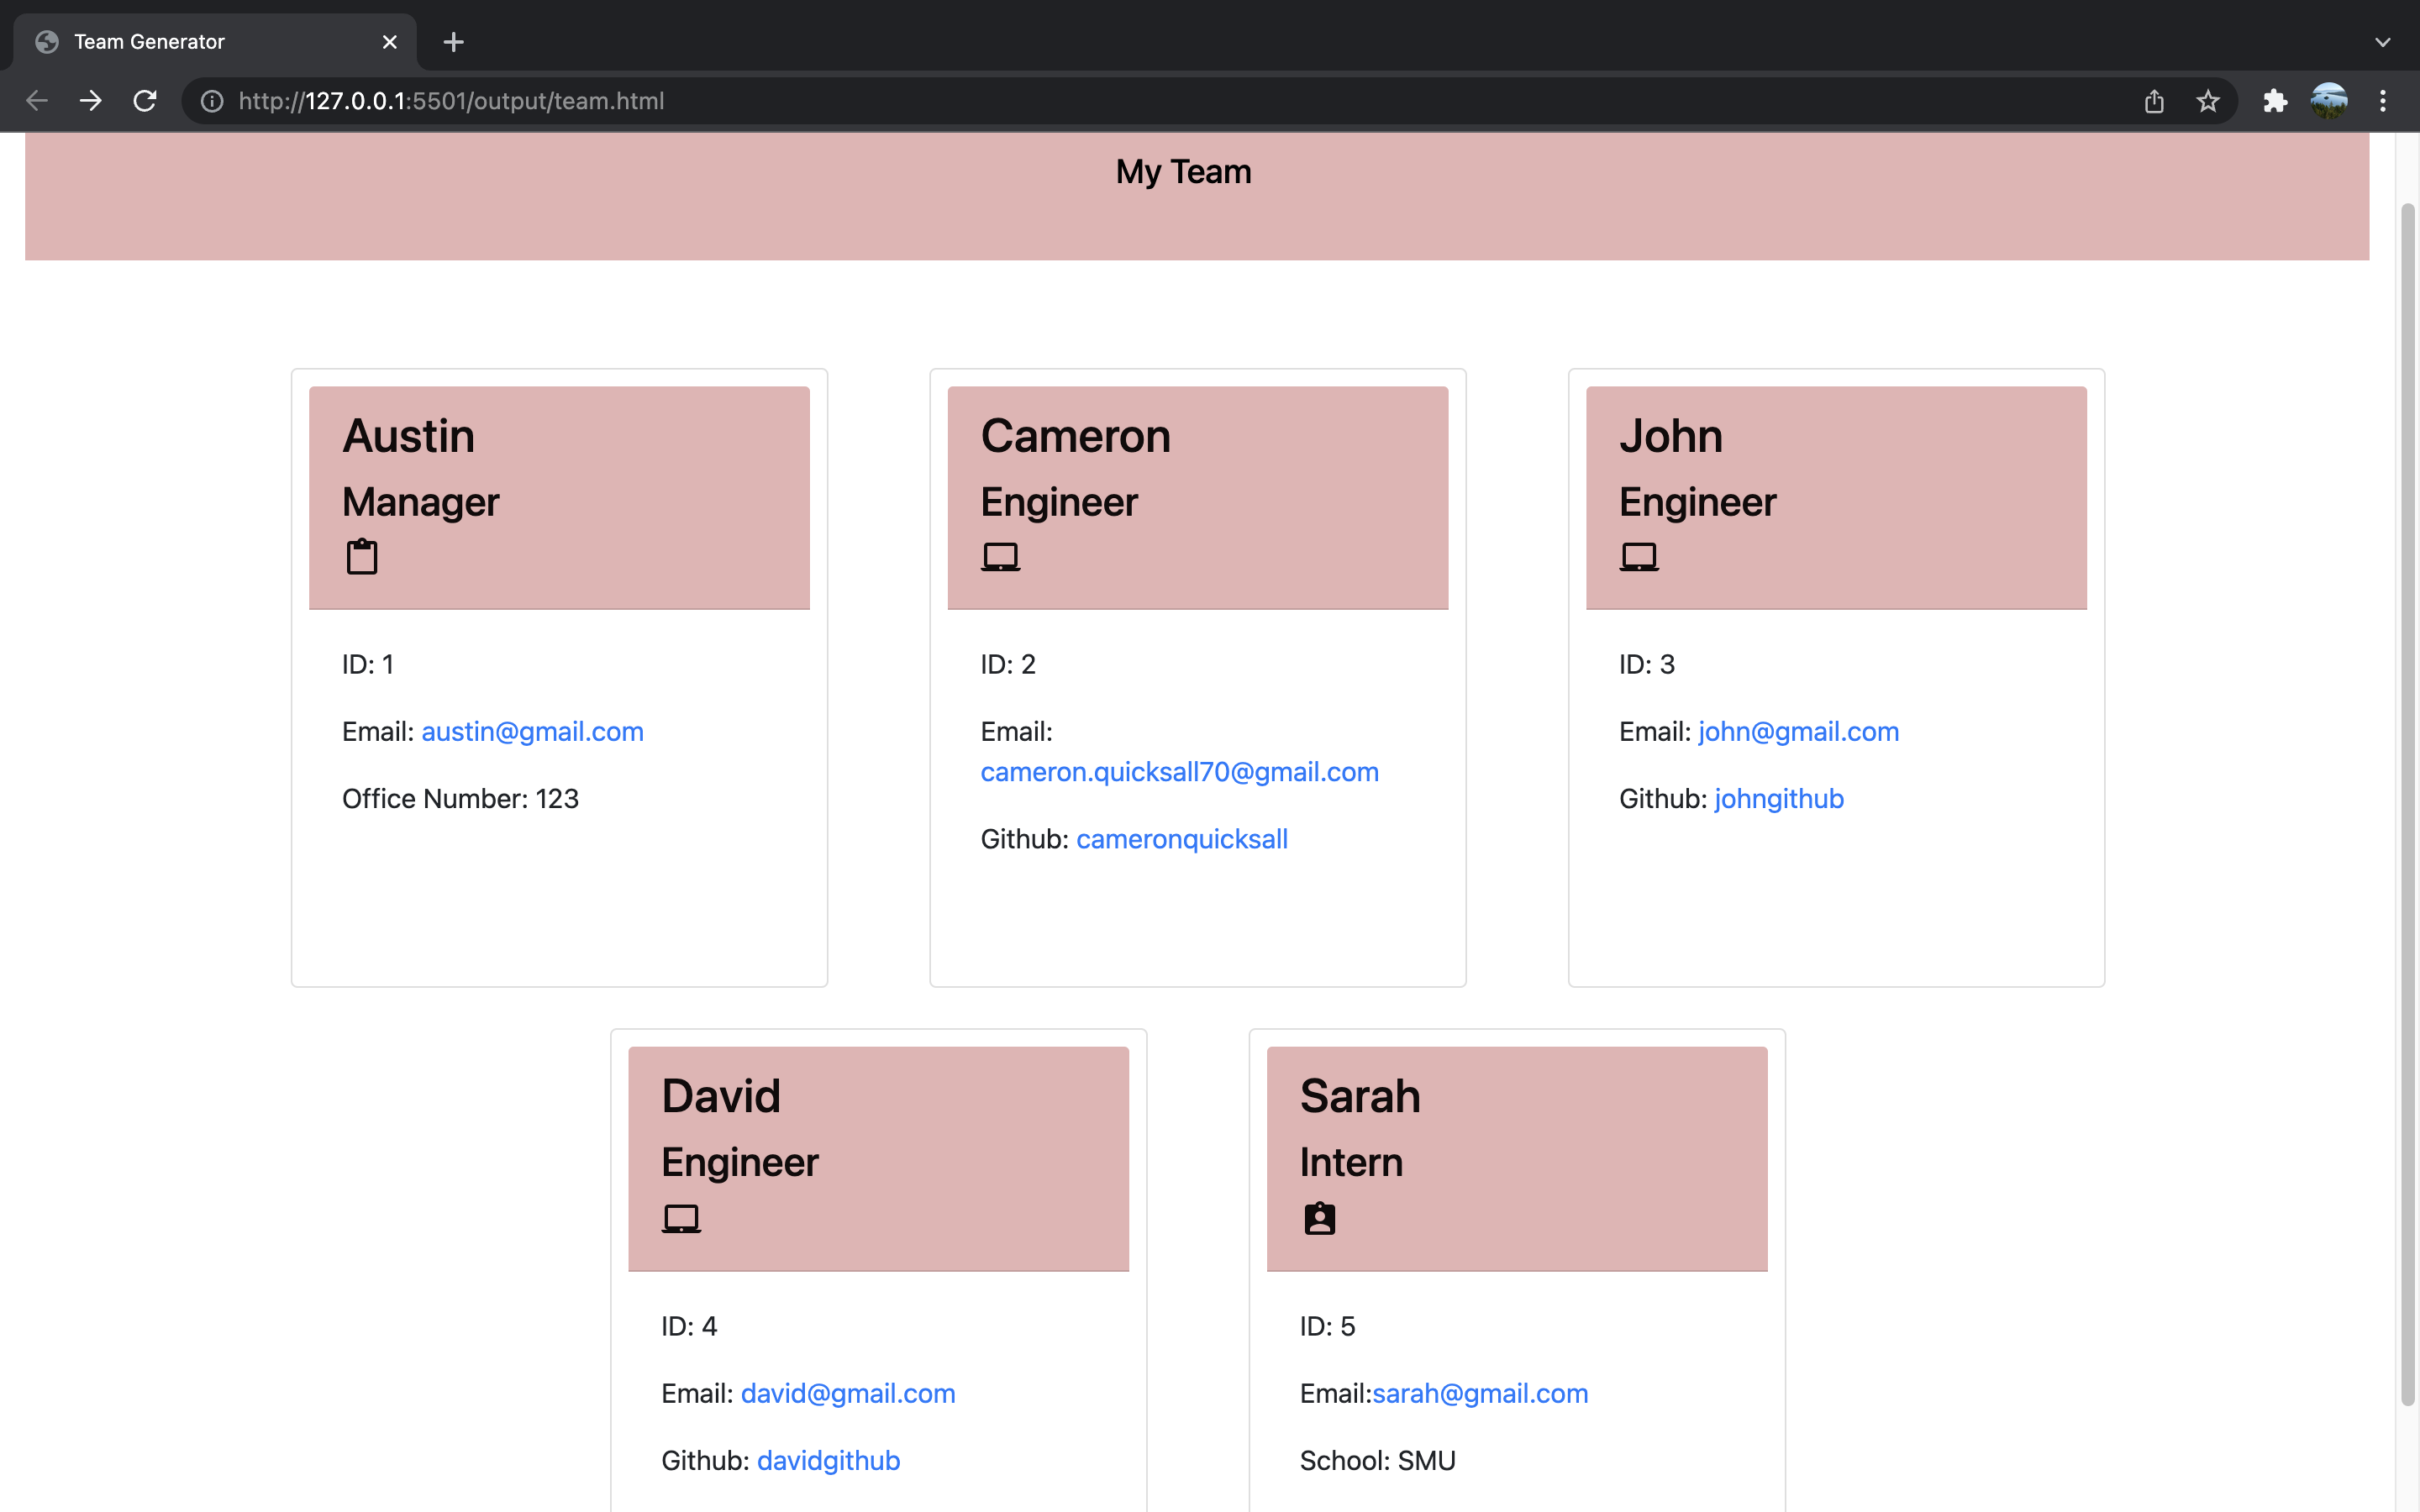Open austin@gmail.com email link
Screen dimensions: 2420x1512
coord(532,731)
